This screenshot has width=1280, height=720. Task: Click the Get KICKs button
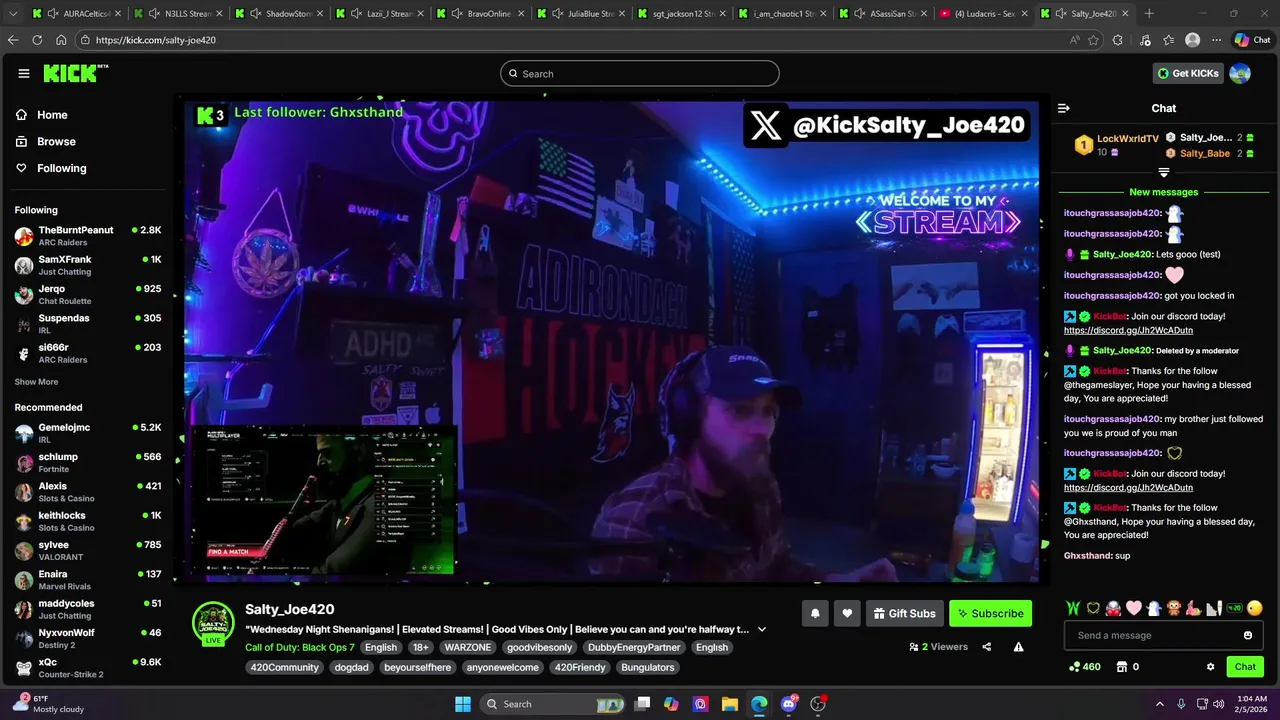[x=1188, y=73]
